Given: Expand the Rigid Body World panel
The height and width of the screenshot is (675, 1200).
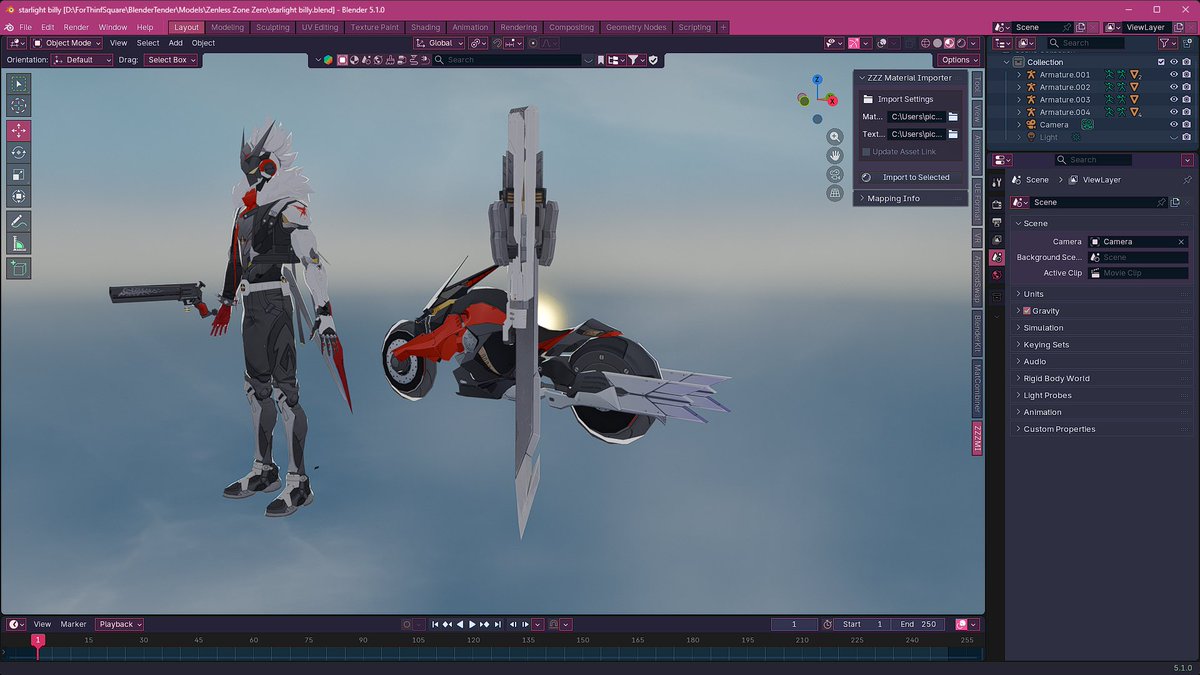Looking at the screenshot, I should pyautogui.click(x=1101, y=379).
